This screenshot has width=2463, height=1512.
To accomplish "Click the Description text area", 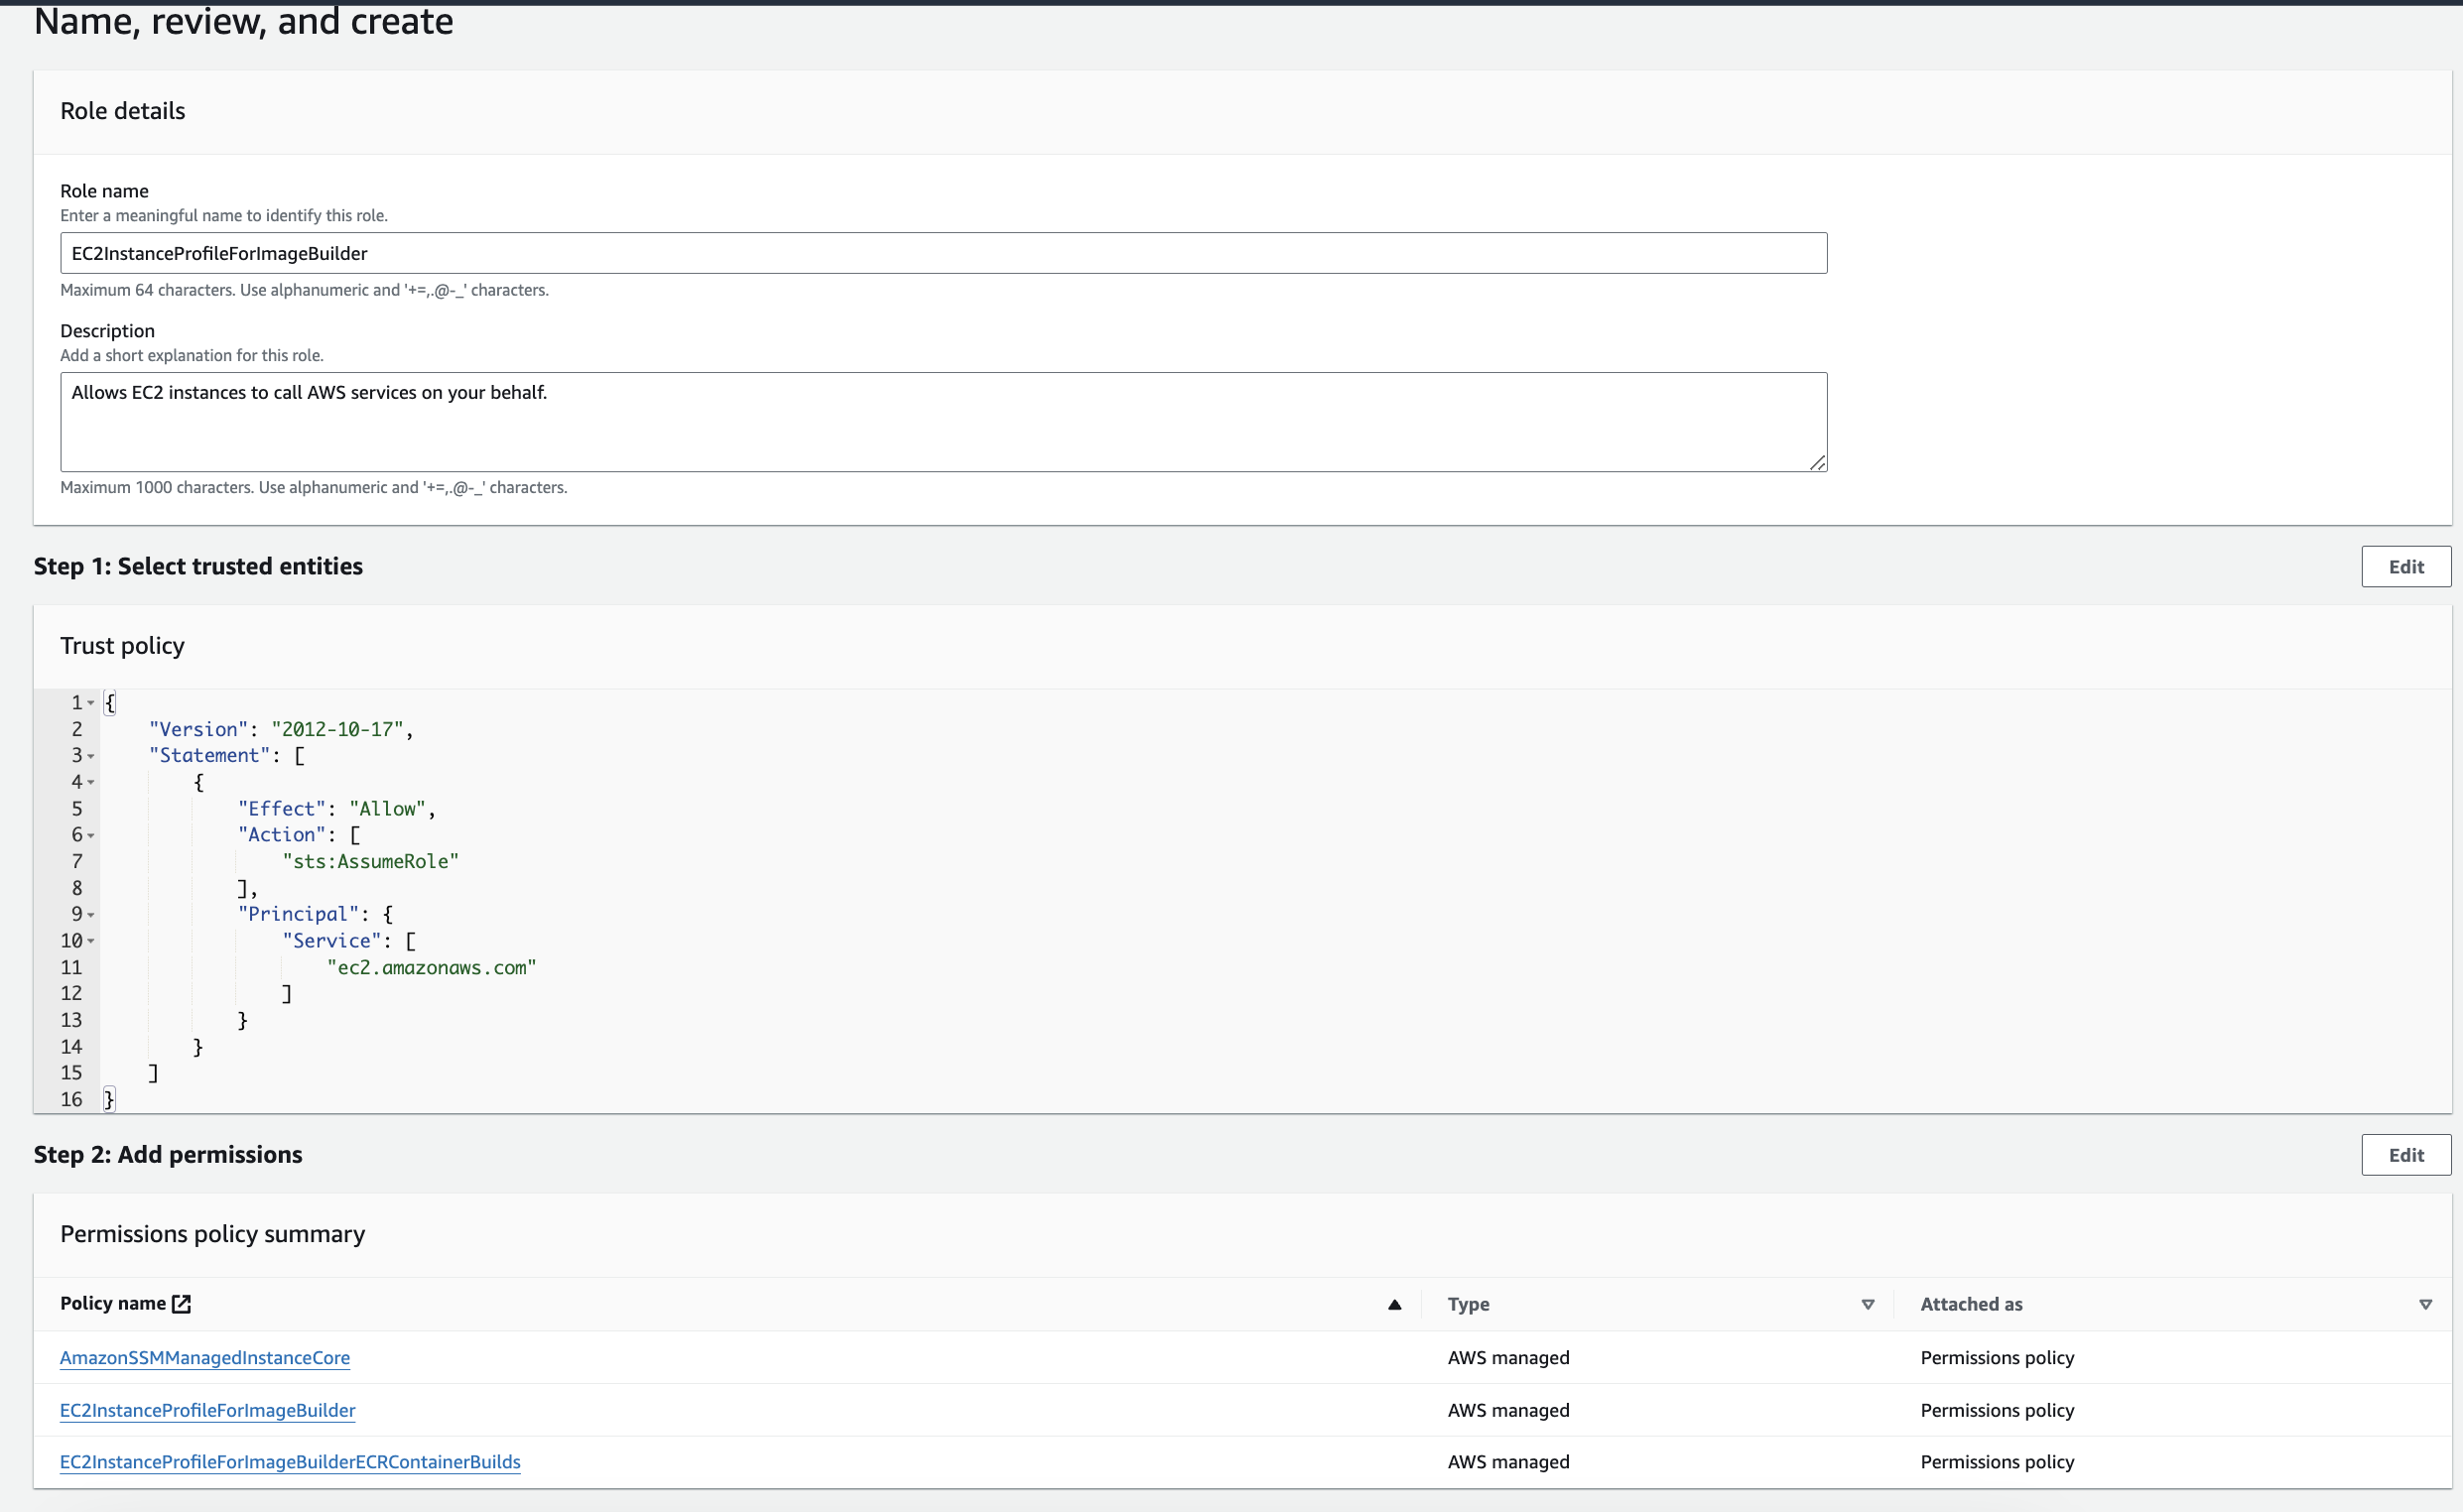I will click(x=942, y=421).
